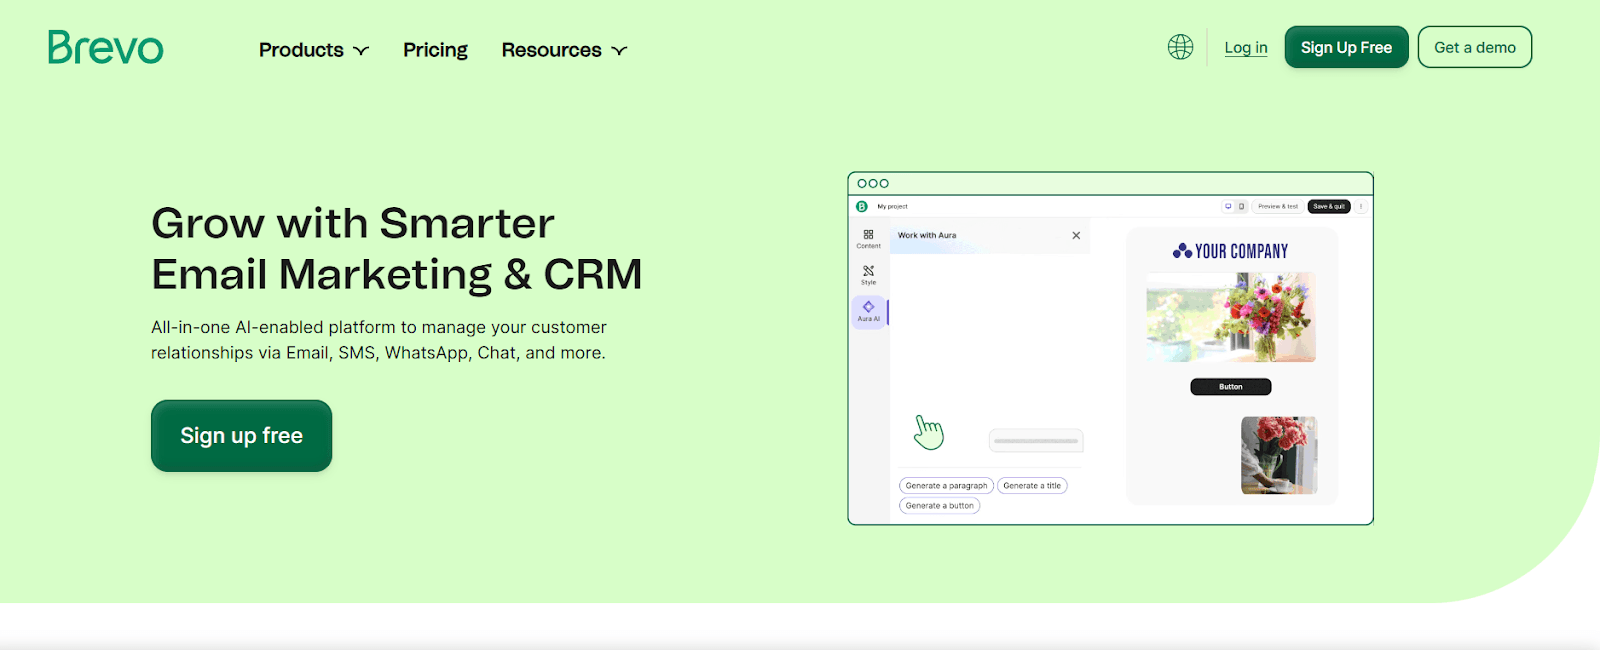Click the Brevo logo

click(105, 47)
